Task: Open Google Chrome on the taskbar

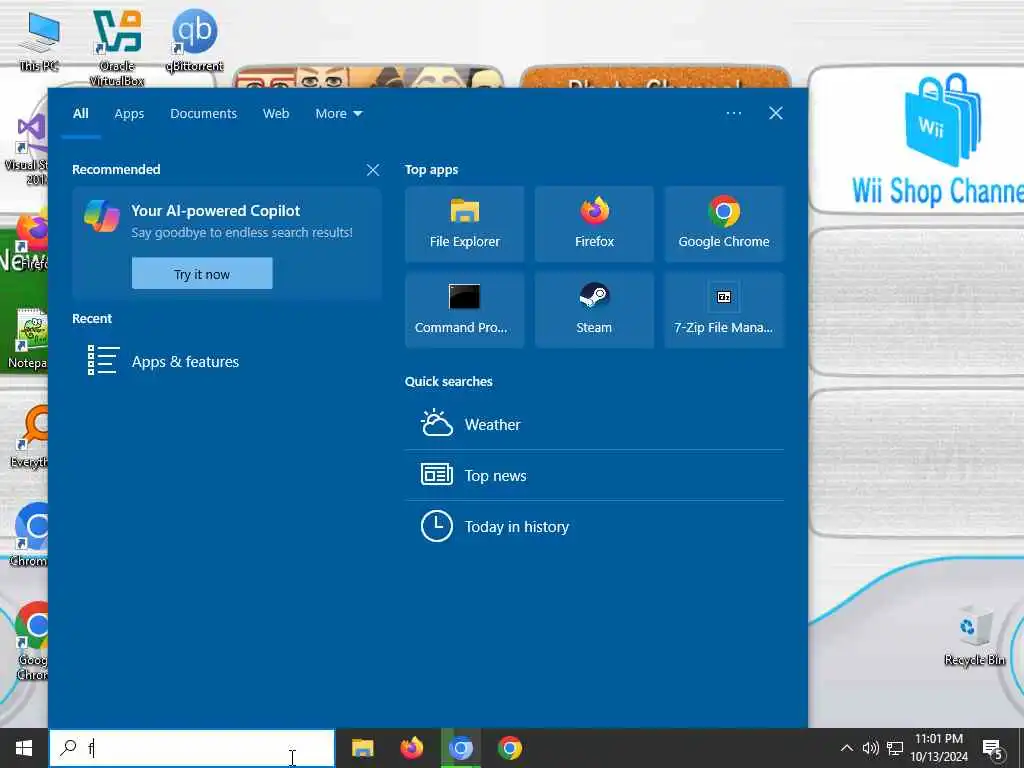Action: coord(509,748)
